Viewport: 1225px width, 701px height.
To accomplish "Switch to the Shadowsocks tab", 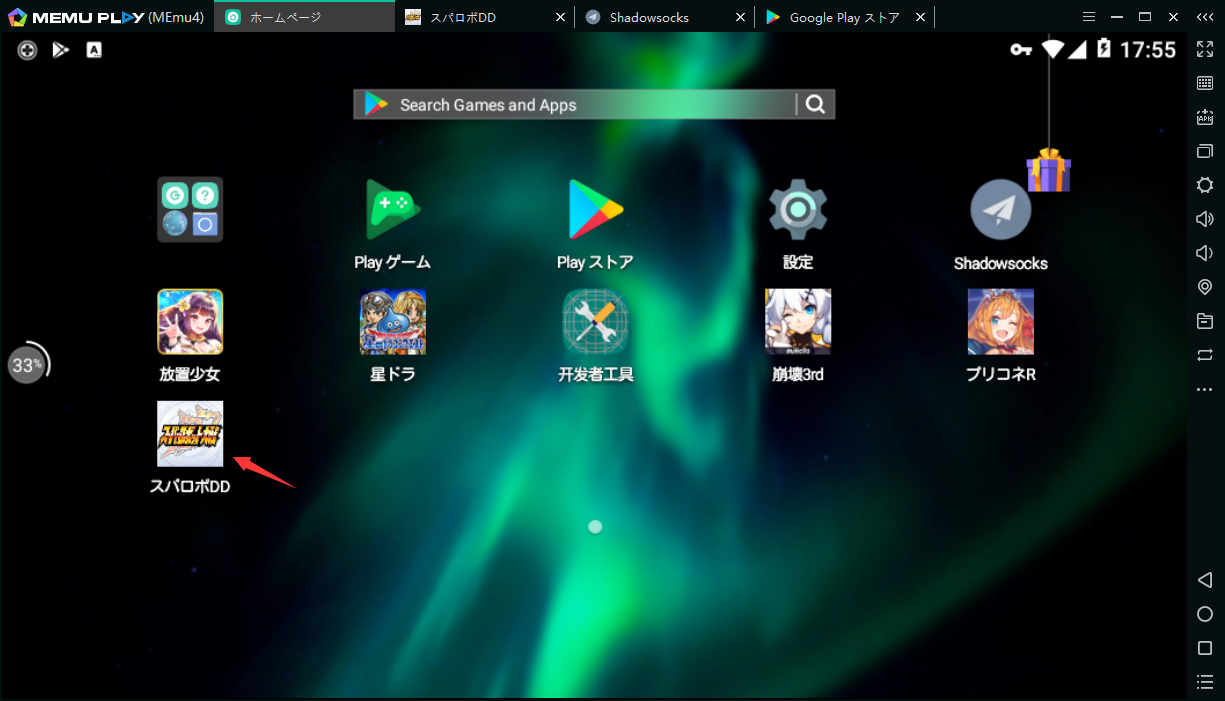I will click(x=650, y=16).
